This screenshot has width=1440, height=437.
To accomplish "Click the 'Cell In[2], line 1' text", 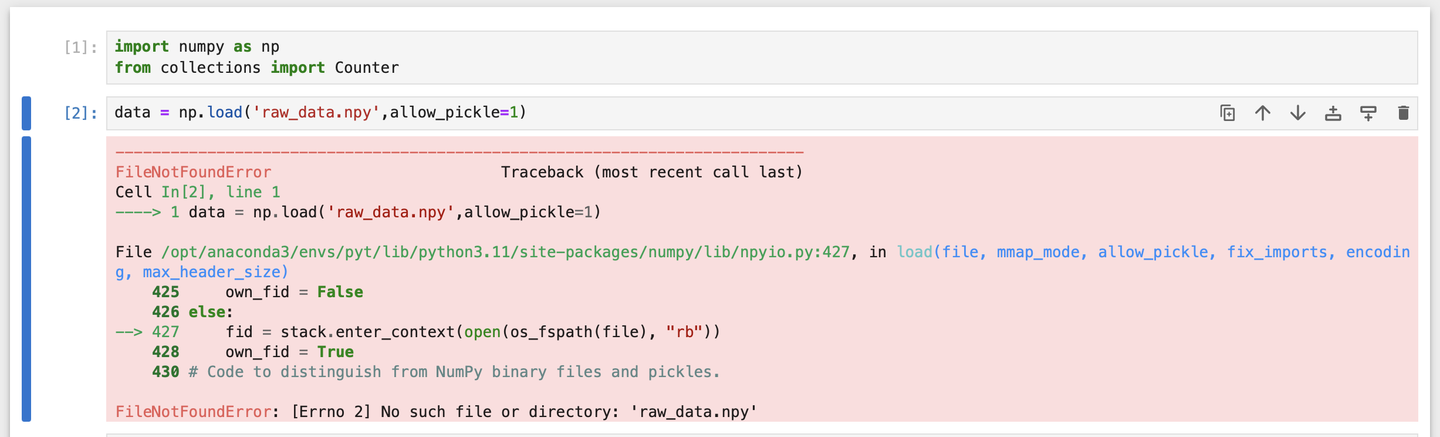I will [x=197, y=192].
